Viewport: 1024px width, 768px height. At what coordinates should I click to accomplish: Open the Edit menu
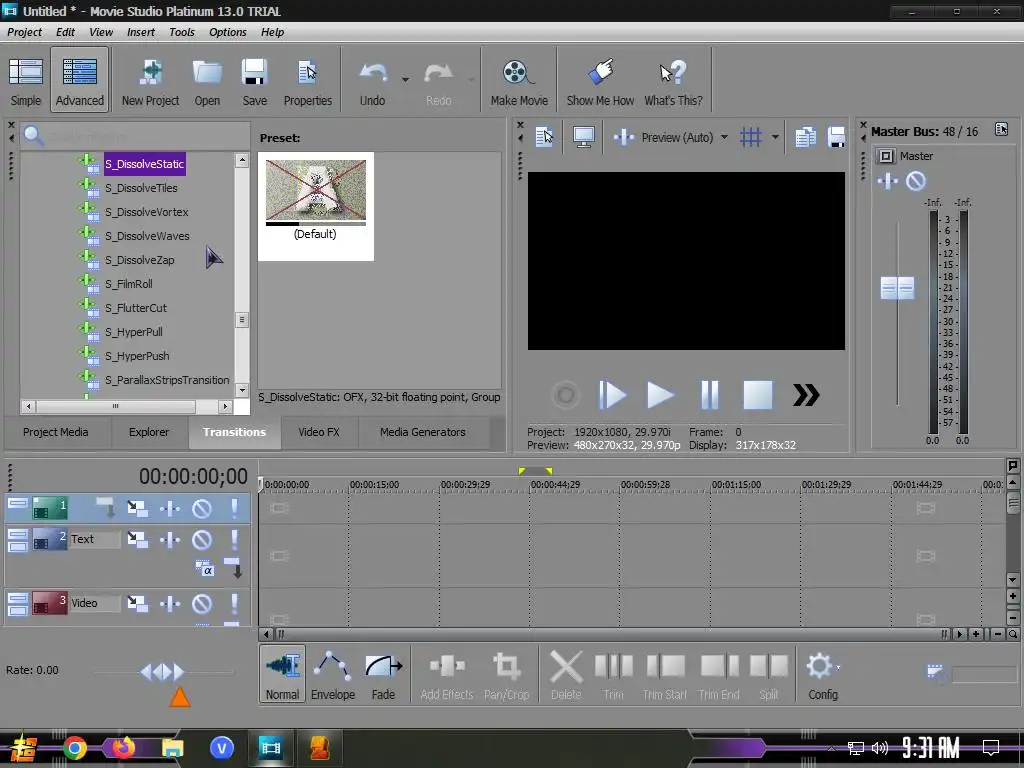(65, 32)
